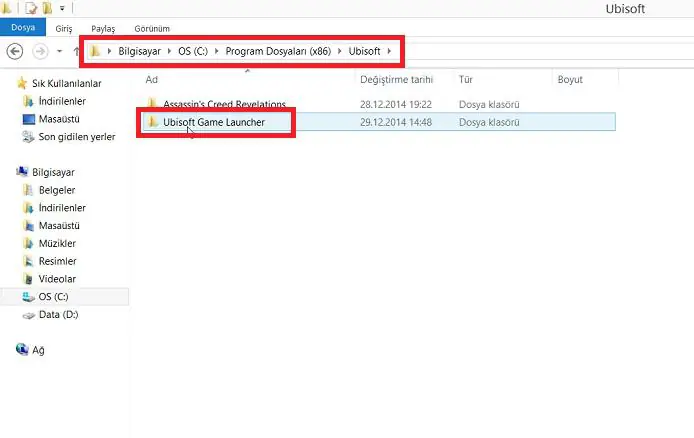Open Ağ network in navigation pane
This screenshot has height=438, width=694.
click(38, 350)
